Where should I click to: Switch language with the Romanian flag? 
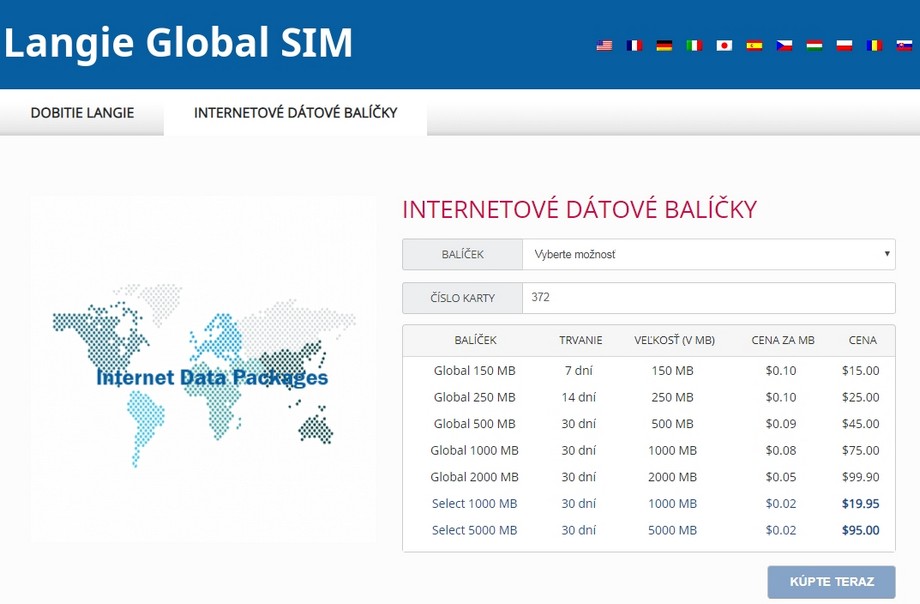click(x=874, y=45)
